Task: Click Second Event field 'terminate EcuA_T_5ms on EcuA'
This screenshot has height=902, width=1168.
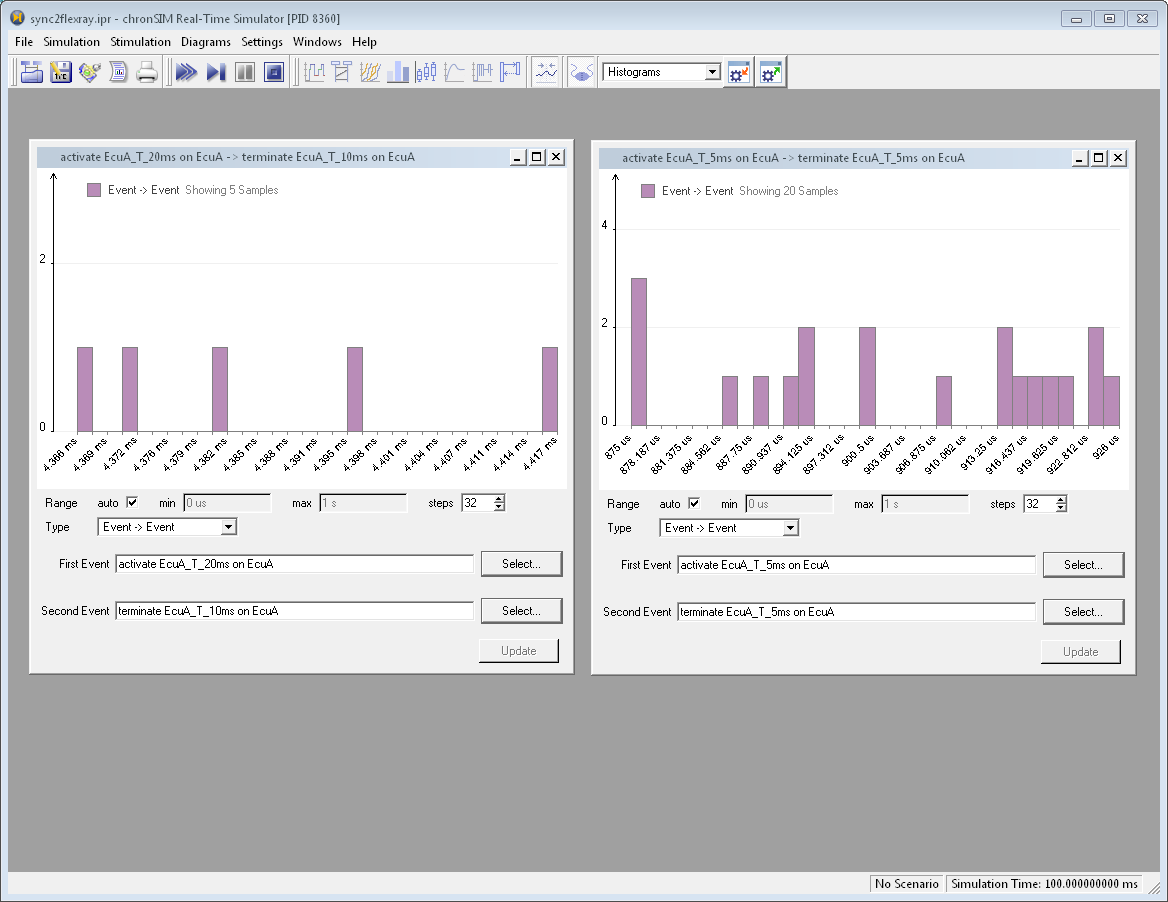Action: 856,612
